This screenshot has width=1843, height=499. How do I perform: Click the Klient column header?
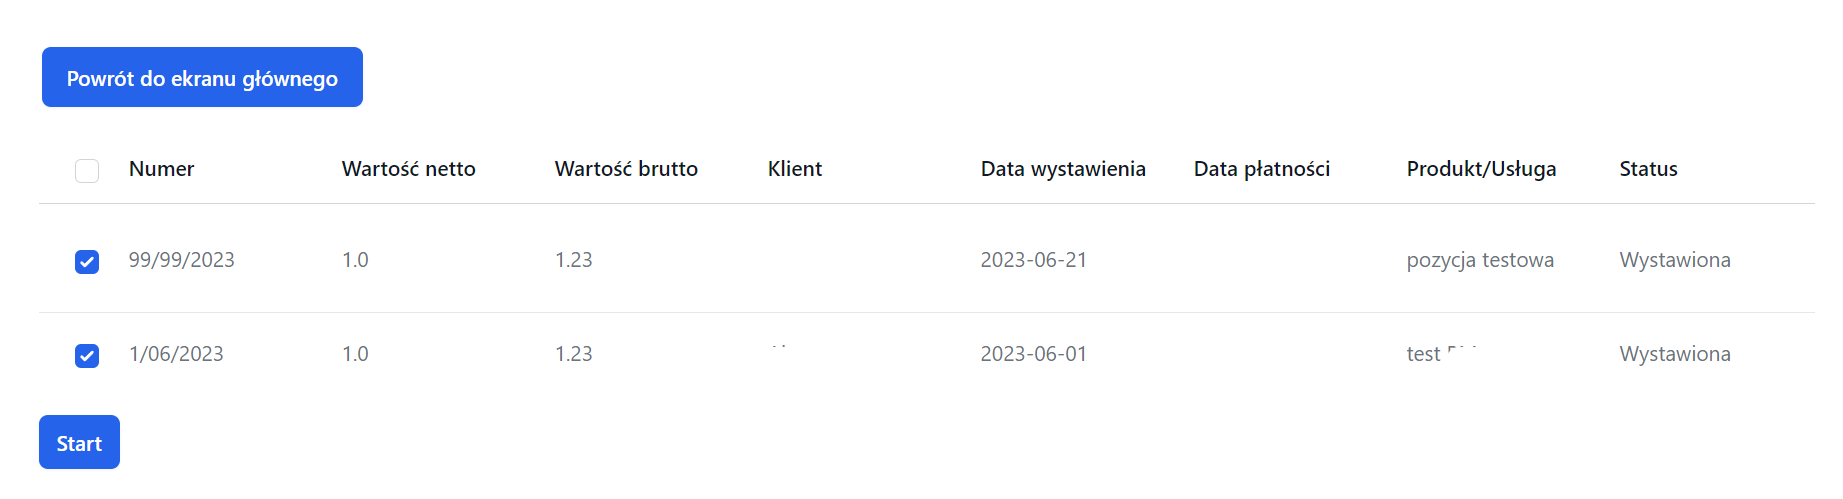[x=795, y=169]
